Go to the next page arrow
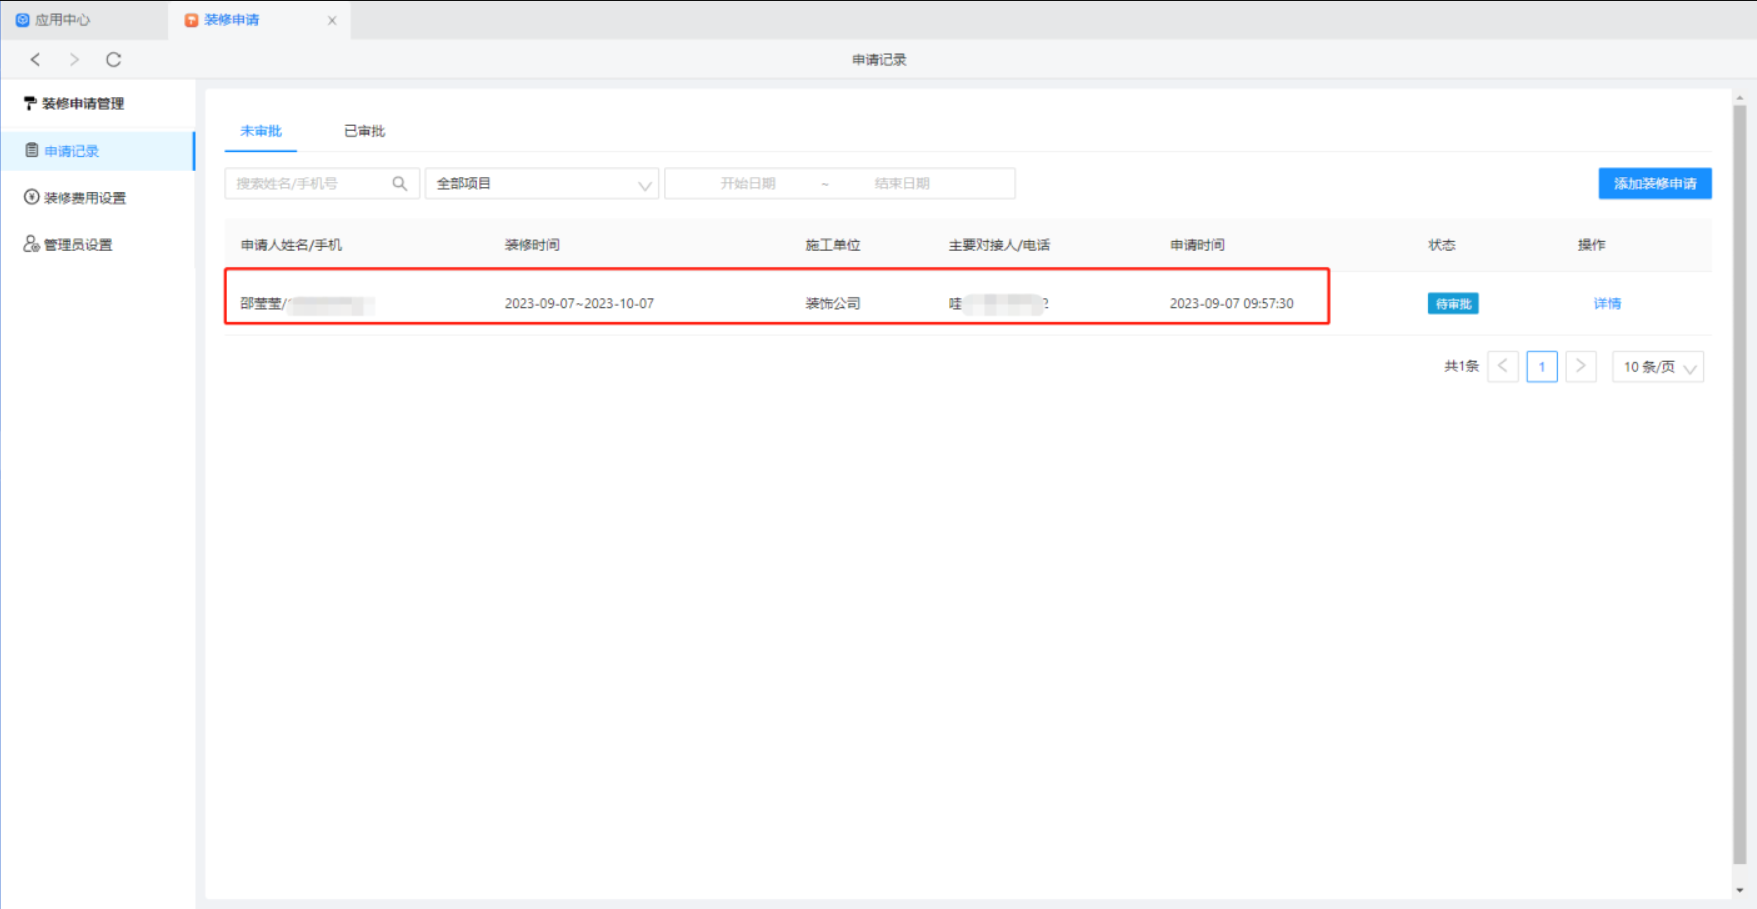 pos(1580,367)
